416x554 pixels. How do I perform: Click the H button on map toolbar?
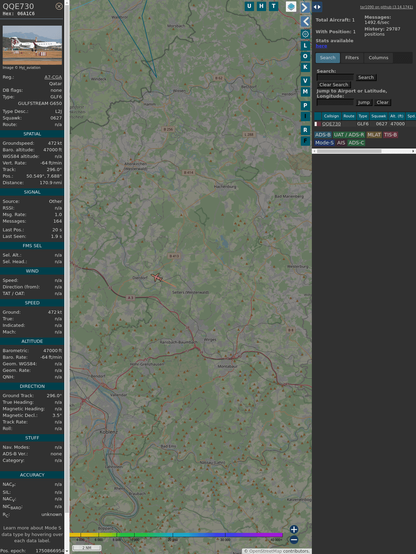261,6
